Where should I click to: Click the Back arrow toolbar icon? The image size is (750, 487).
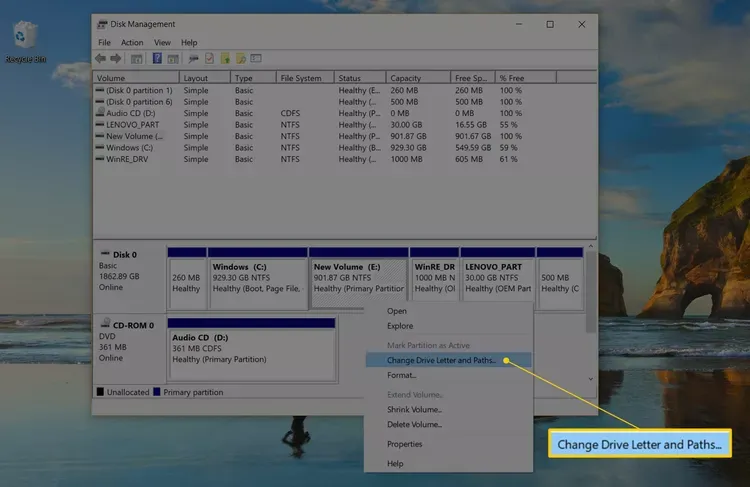(102, 59)
